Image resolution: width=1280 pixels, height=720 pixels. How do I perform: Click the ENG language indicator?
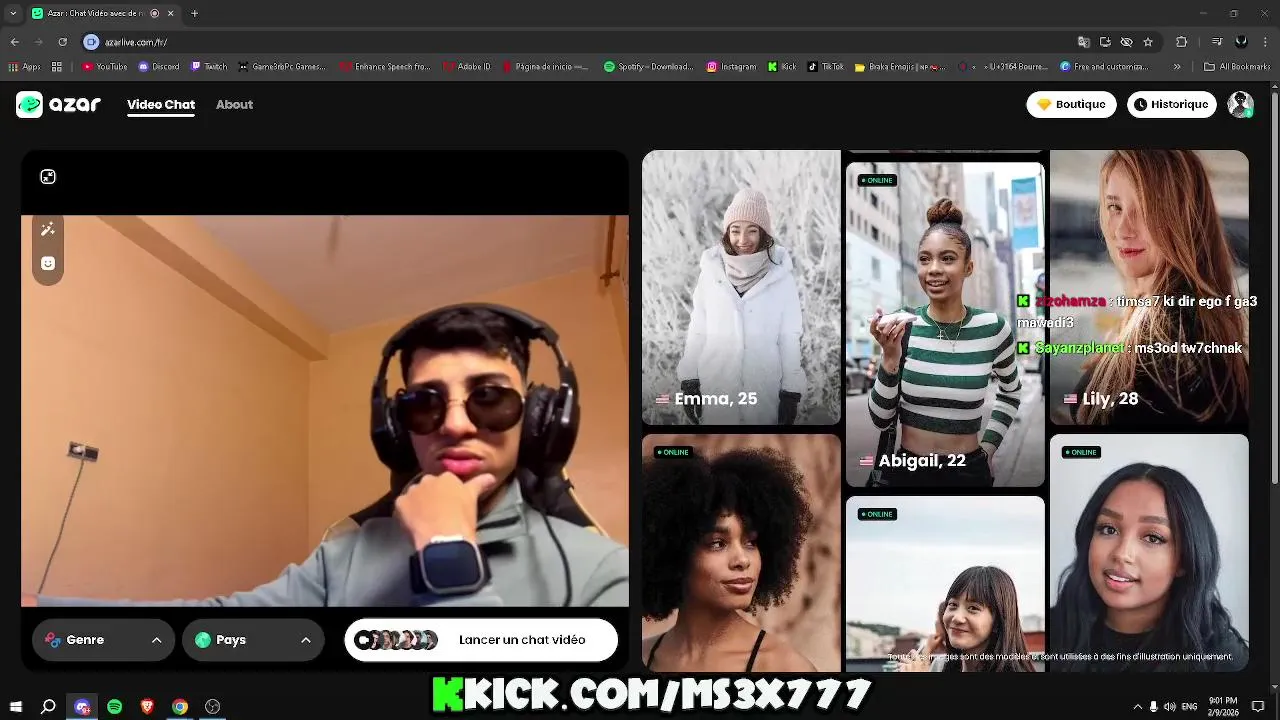tap(1191, 706)
